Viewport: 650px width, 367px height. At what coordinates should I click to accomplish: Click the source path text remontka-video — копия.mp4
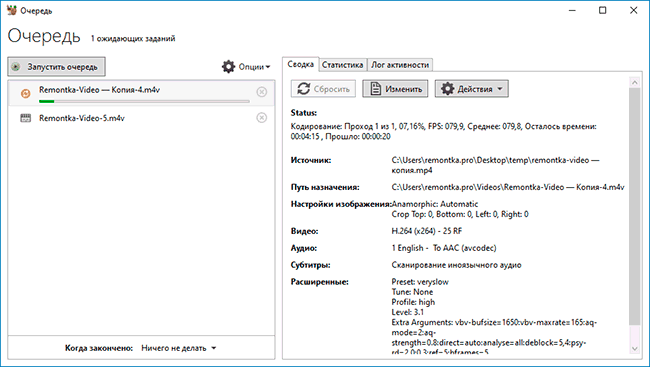[x=495, y=165]
